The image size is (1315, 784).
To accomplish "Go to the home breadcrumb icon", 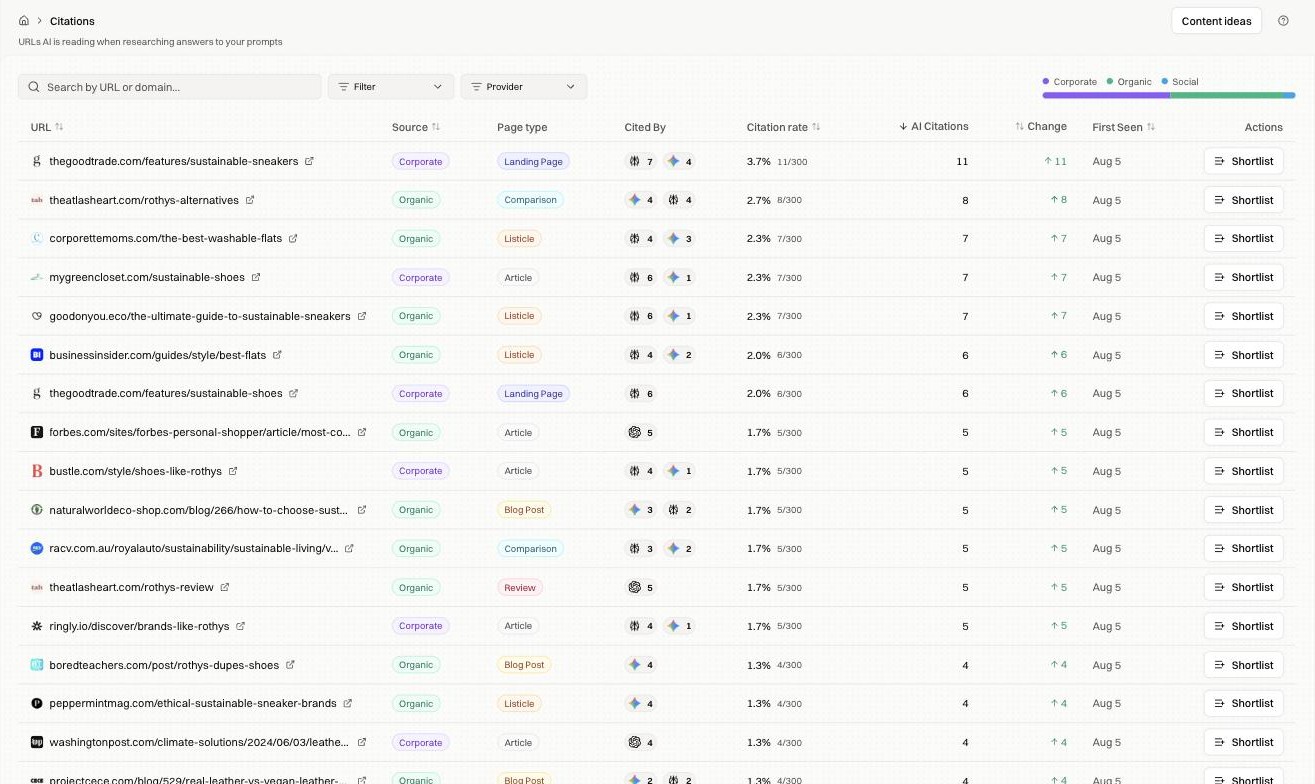I will coord(24,21).
